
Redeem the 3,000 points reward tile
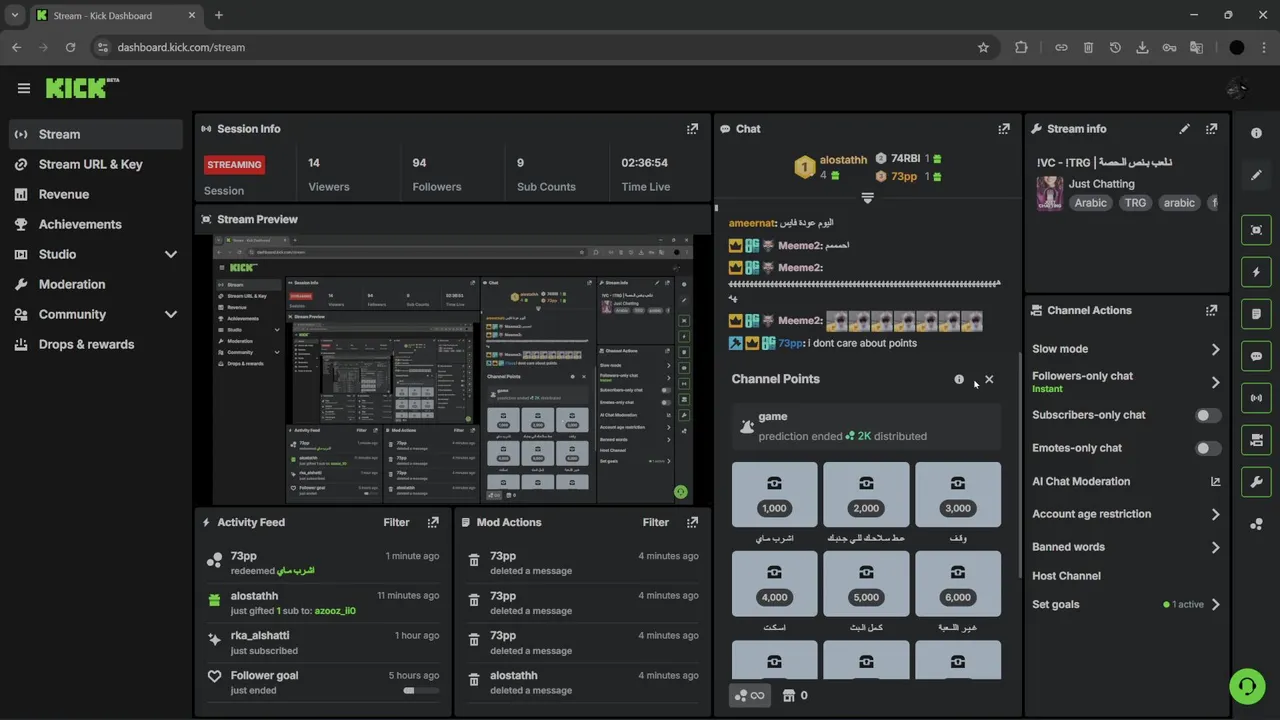point(958,494)
